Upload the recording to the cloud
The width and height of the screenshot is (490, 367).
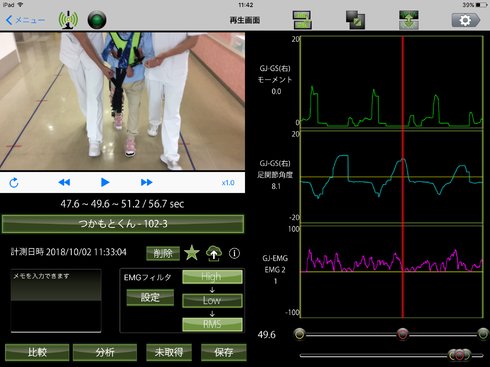click(214, 253)
